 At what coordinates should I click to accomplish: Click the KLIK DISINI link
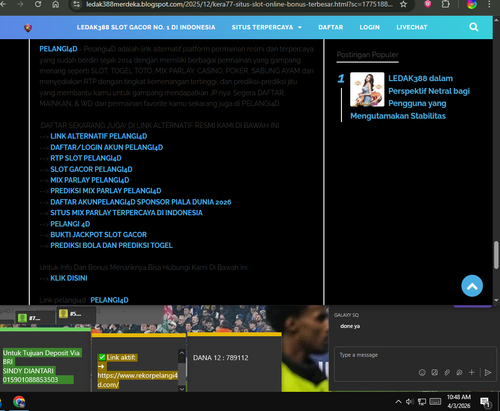(69, 278)
